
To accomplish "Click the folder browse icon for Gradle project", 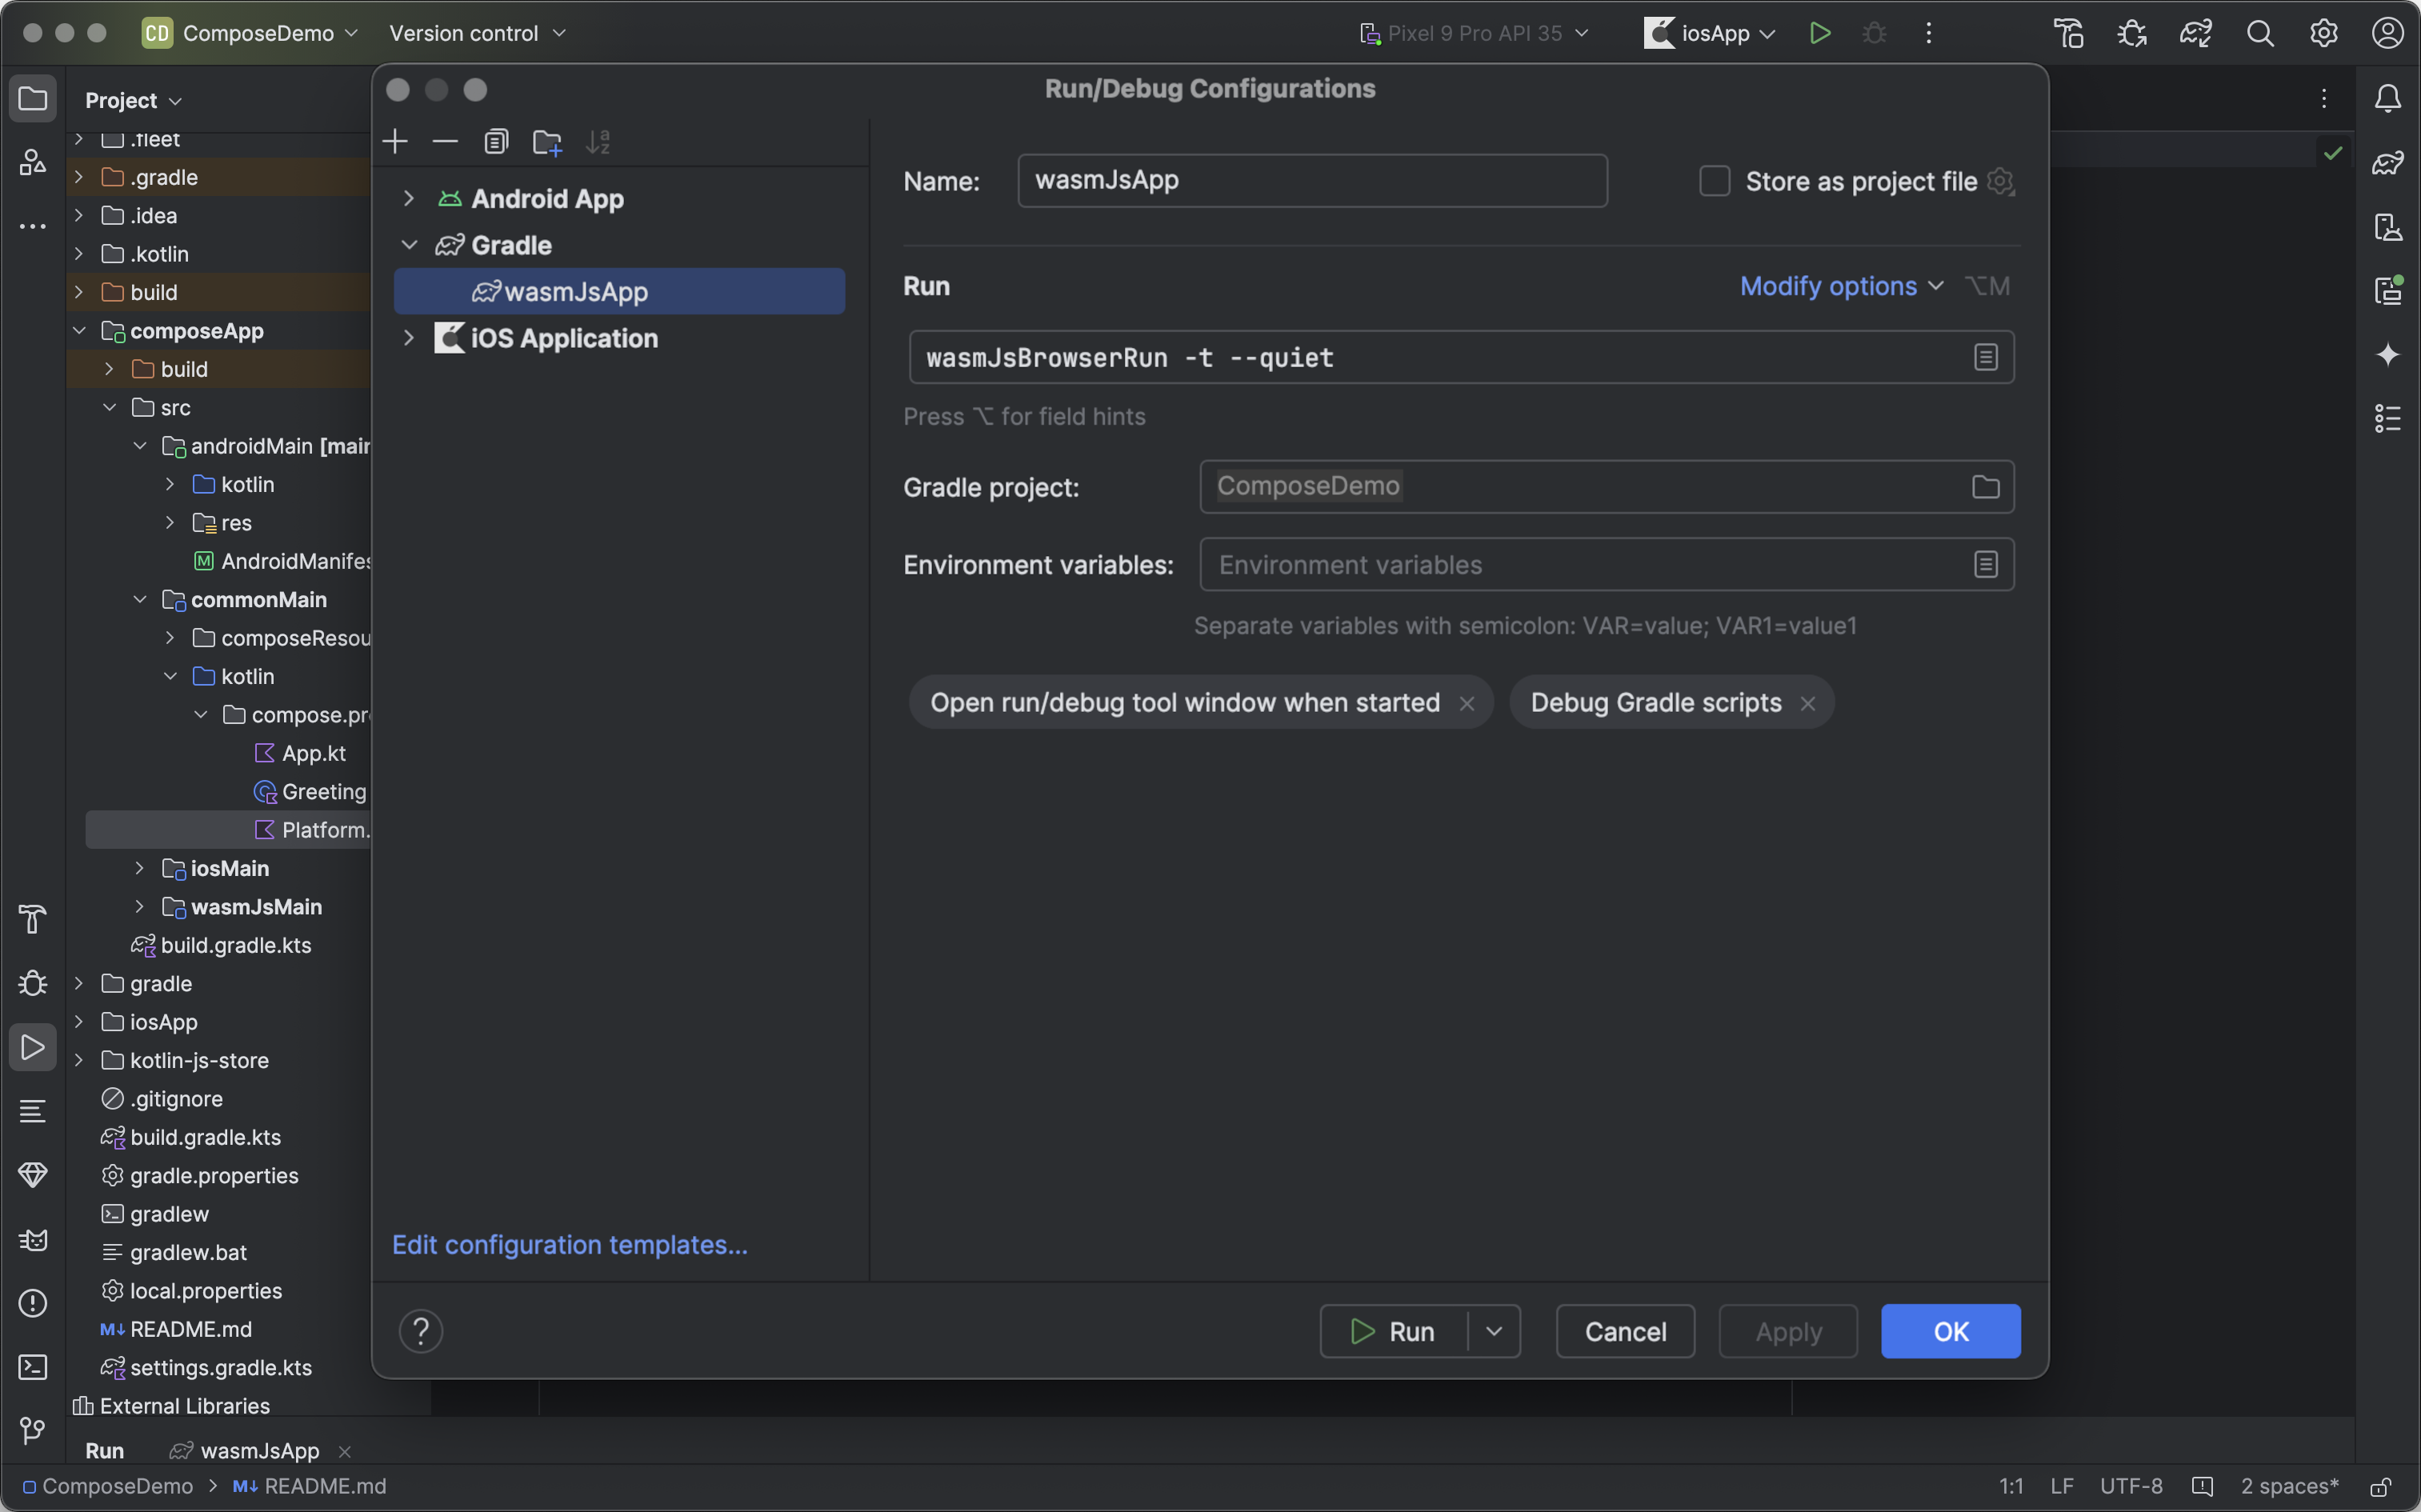I will (x=1986, y=486).
